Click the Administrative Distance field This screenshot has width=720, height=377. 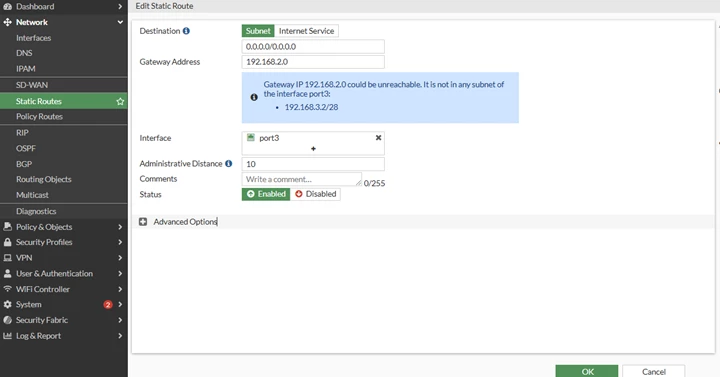point(313,164)
